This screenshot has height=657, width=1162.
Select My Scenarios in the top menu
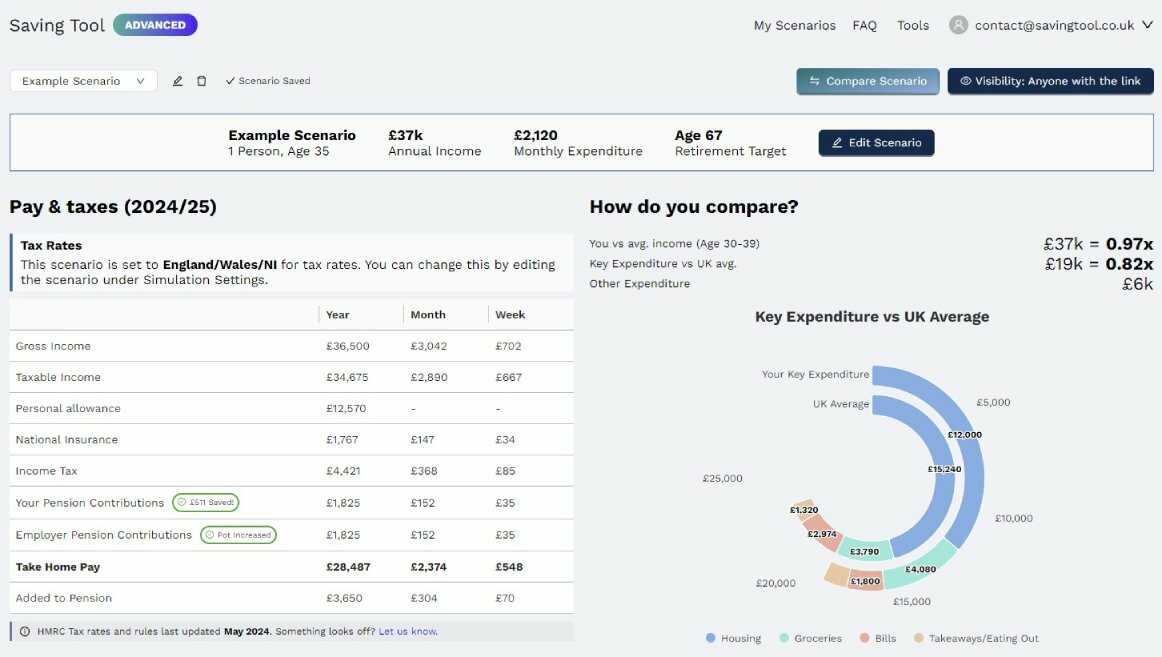click(794, 24)
